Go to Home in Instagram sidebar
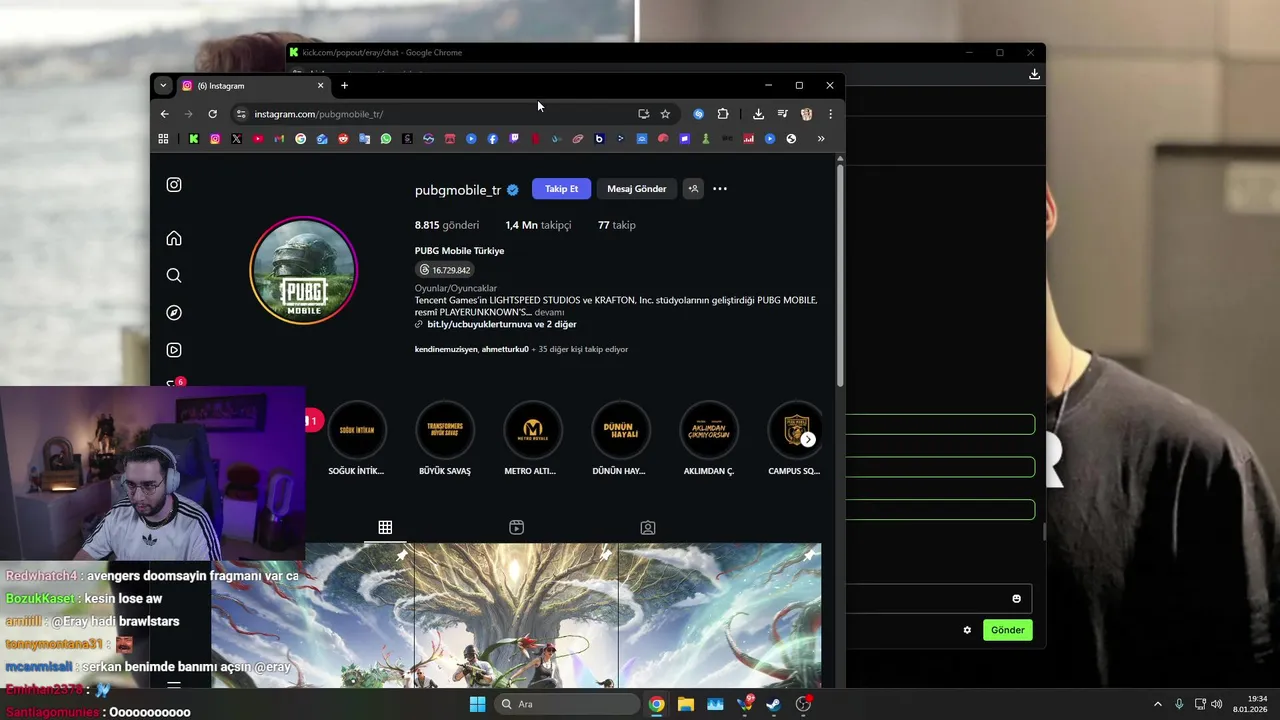Screen dimensions: 1280x720 click(174, 238)
